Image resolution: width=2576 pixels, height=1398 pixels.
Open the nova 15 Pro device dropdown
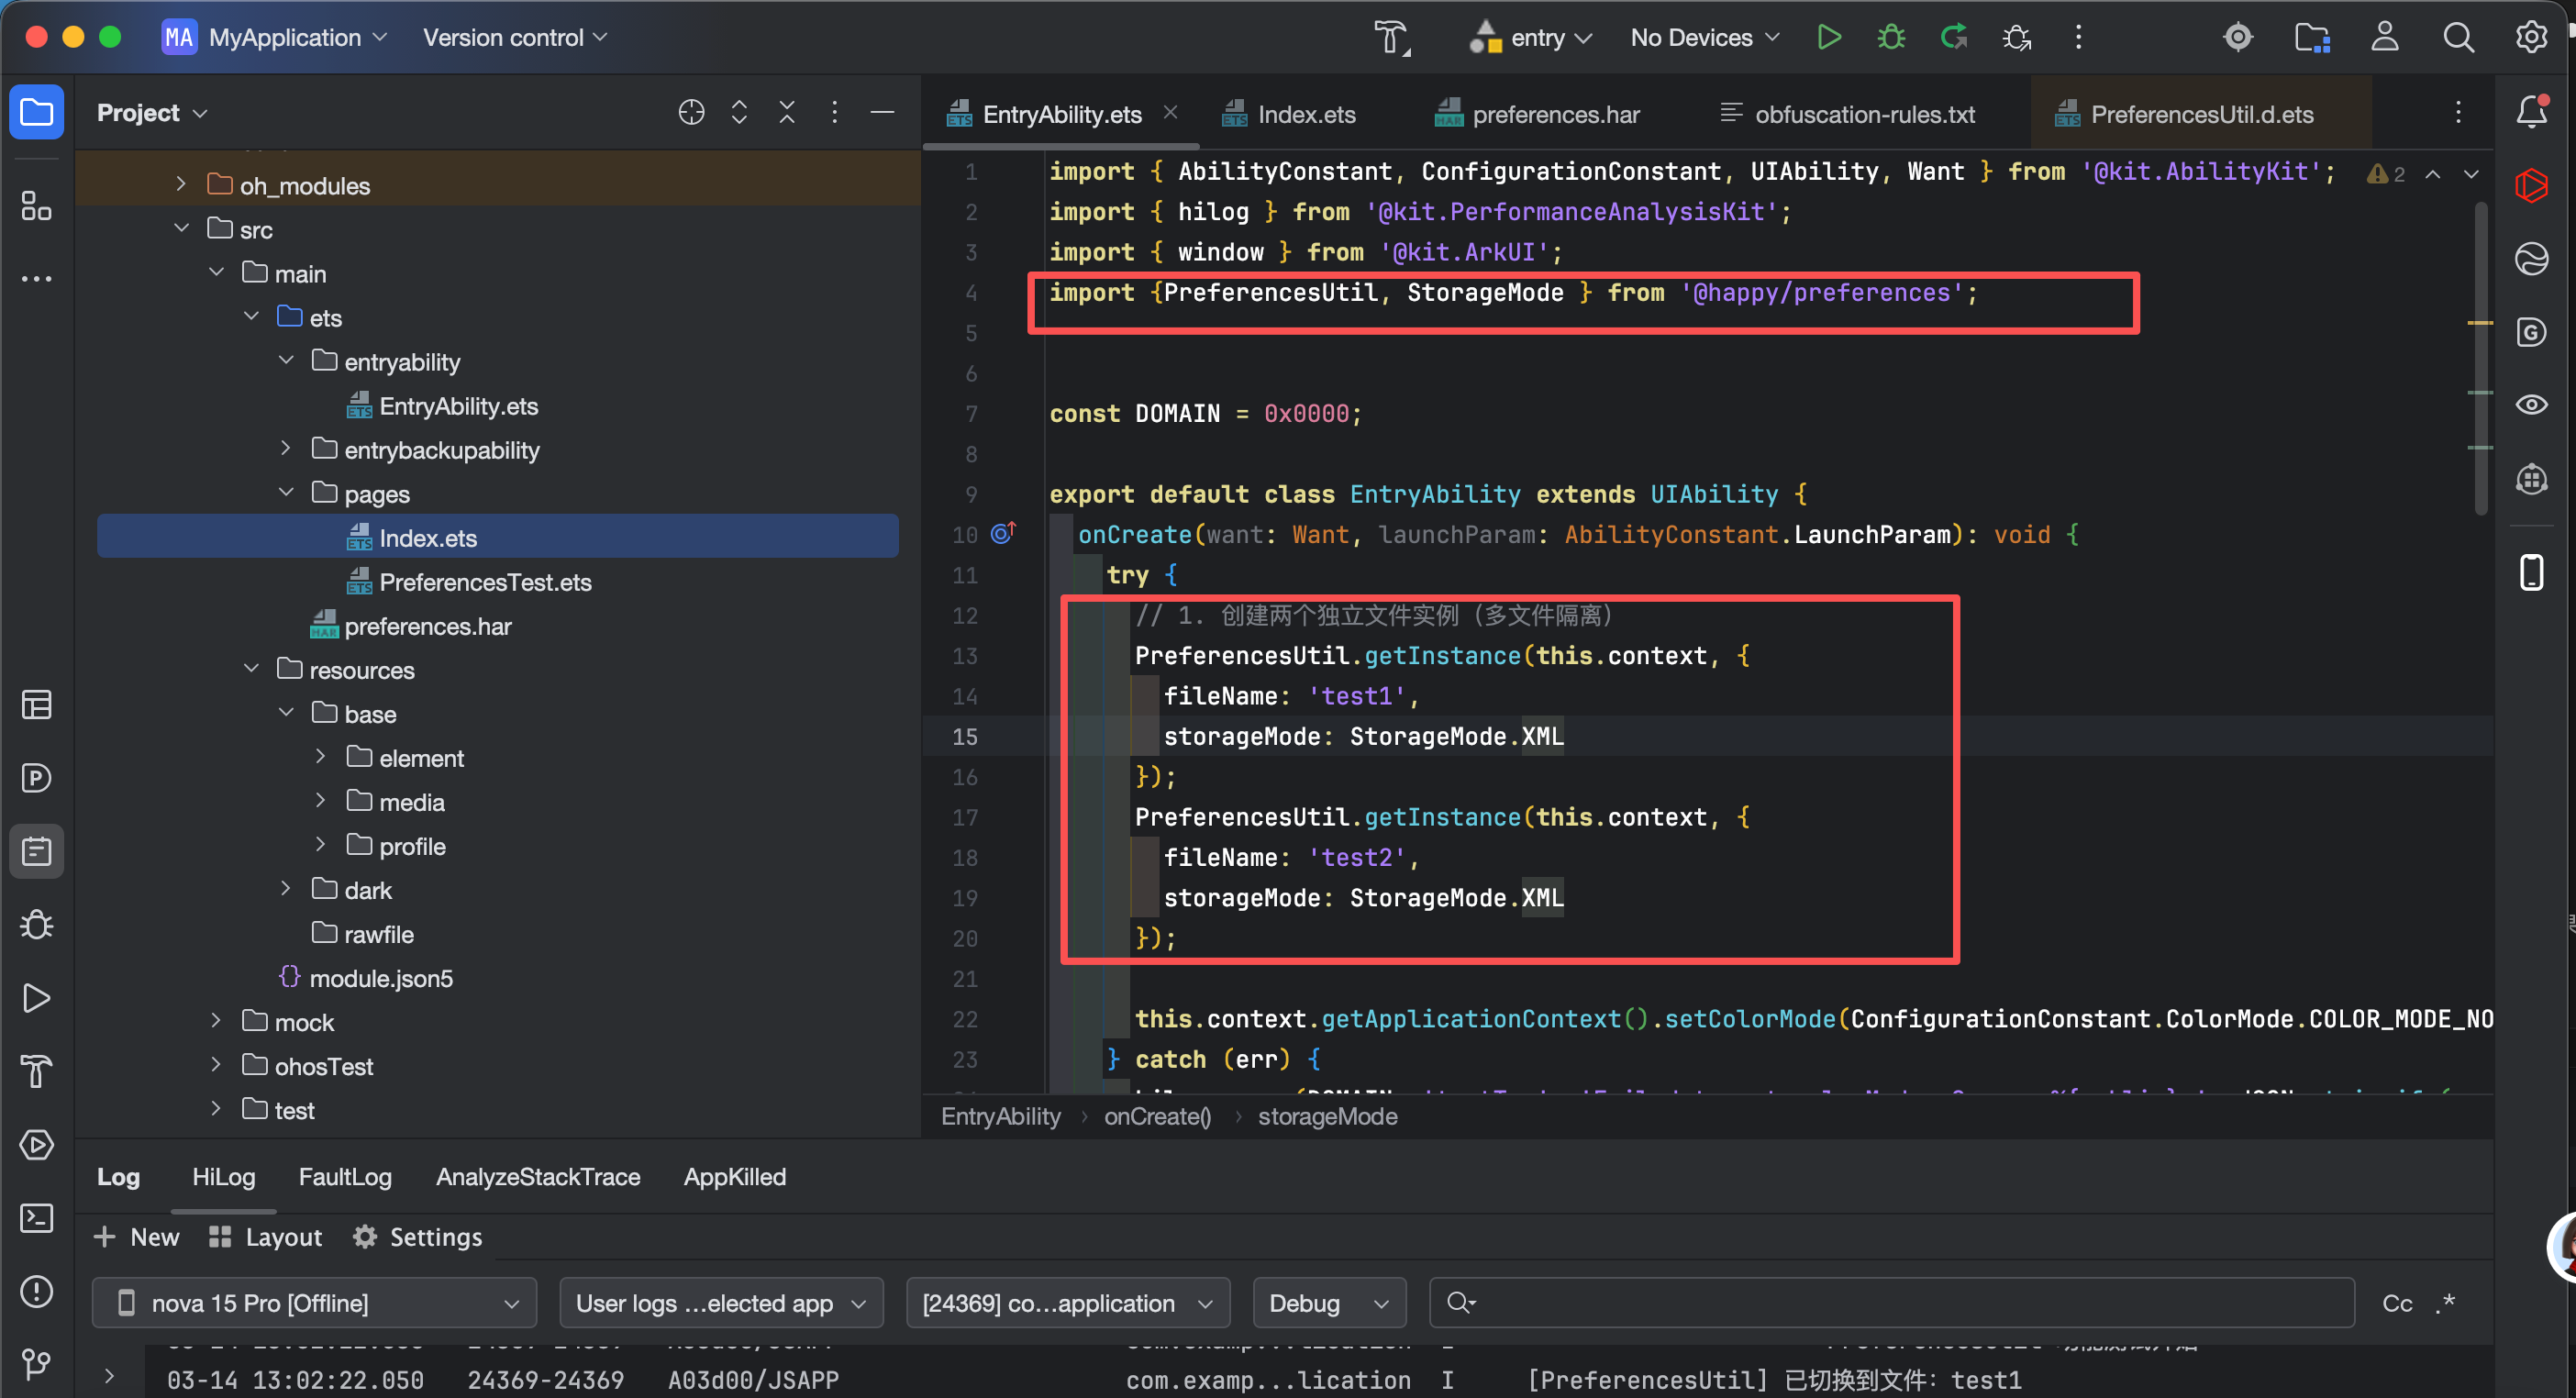coord(315,1303)
